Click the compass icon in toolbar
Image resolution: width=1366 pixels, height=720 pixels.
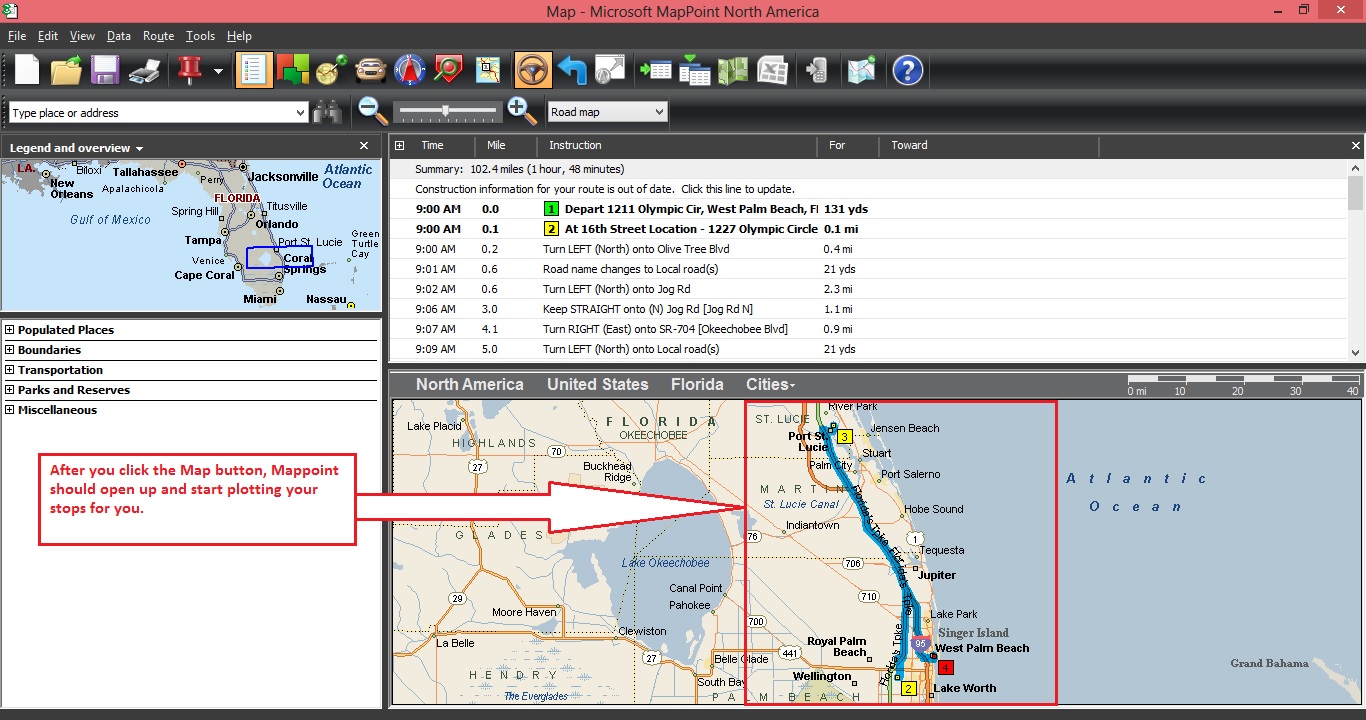410,70
